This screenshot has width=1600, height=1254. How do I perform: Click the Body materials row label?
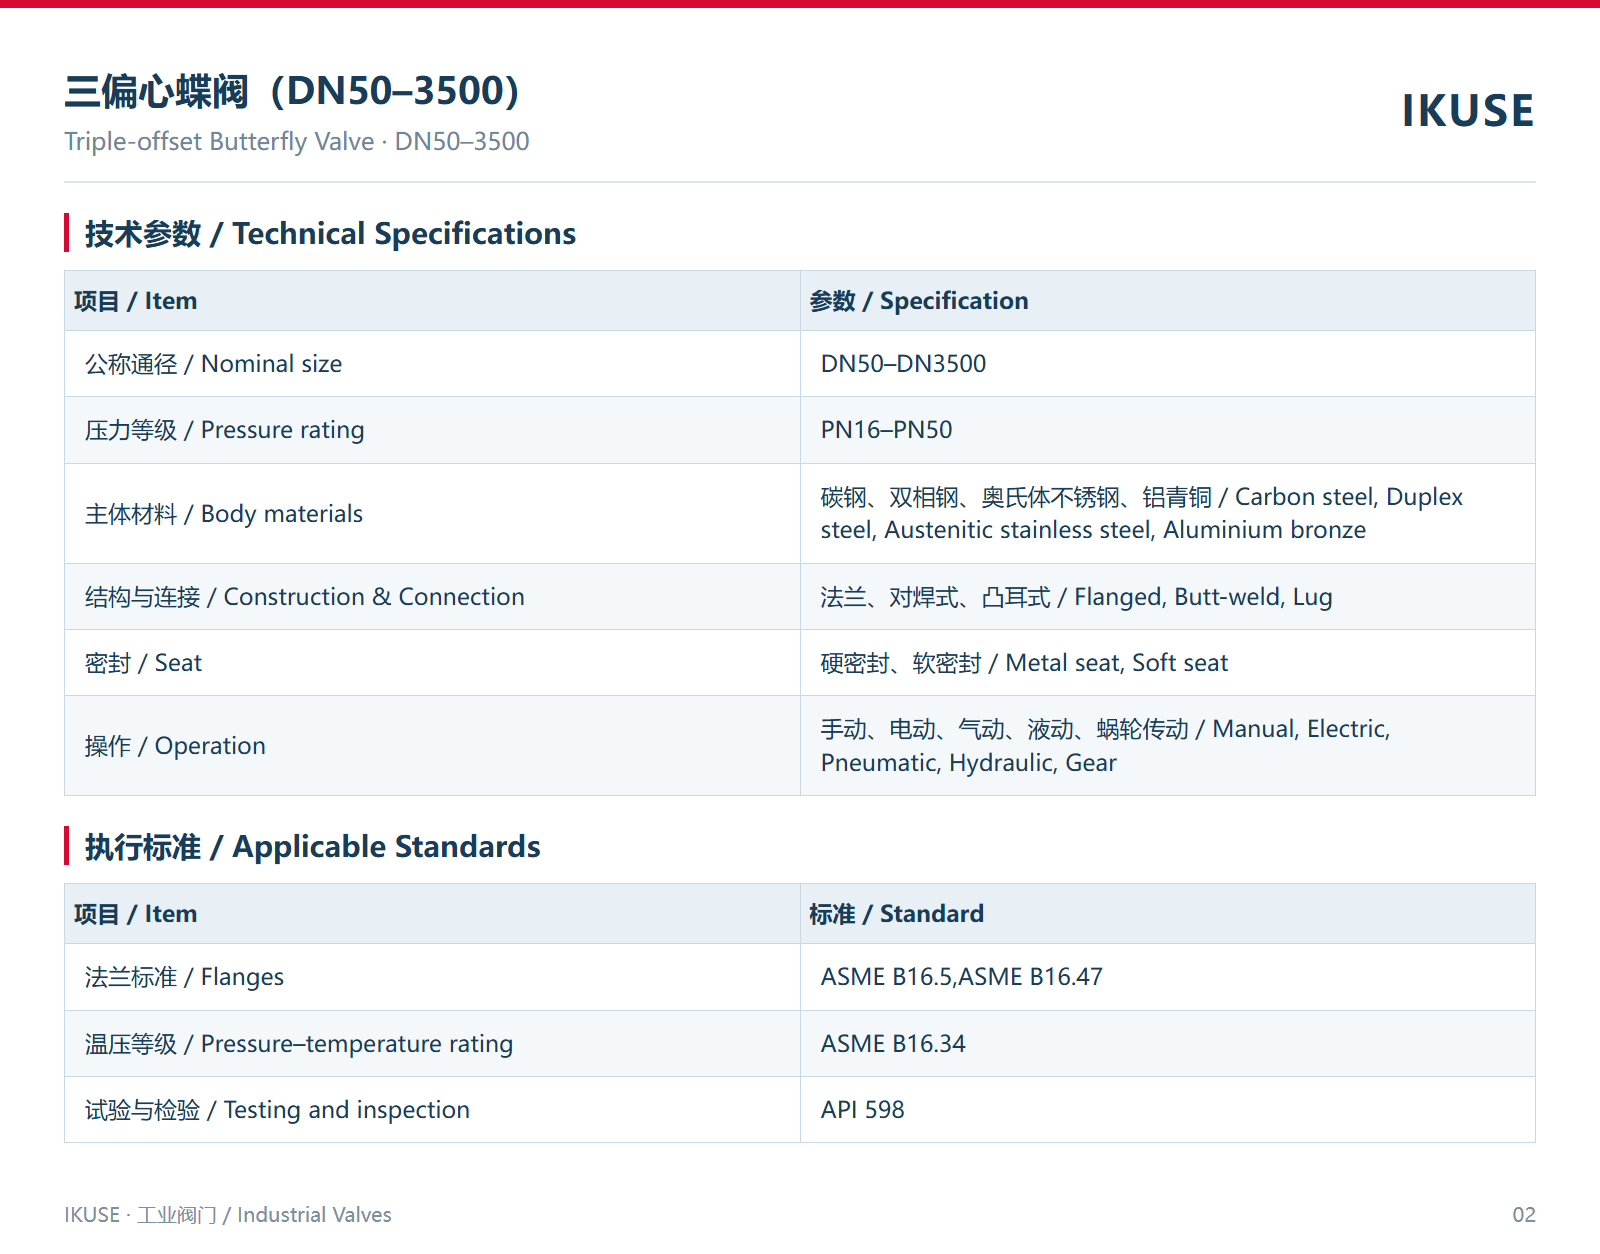click(x=224, y=514)
